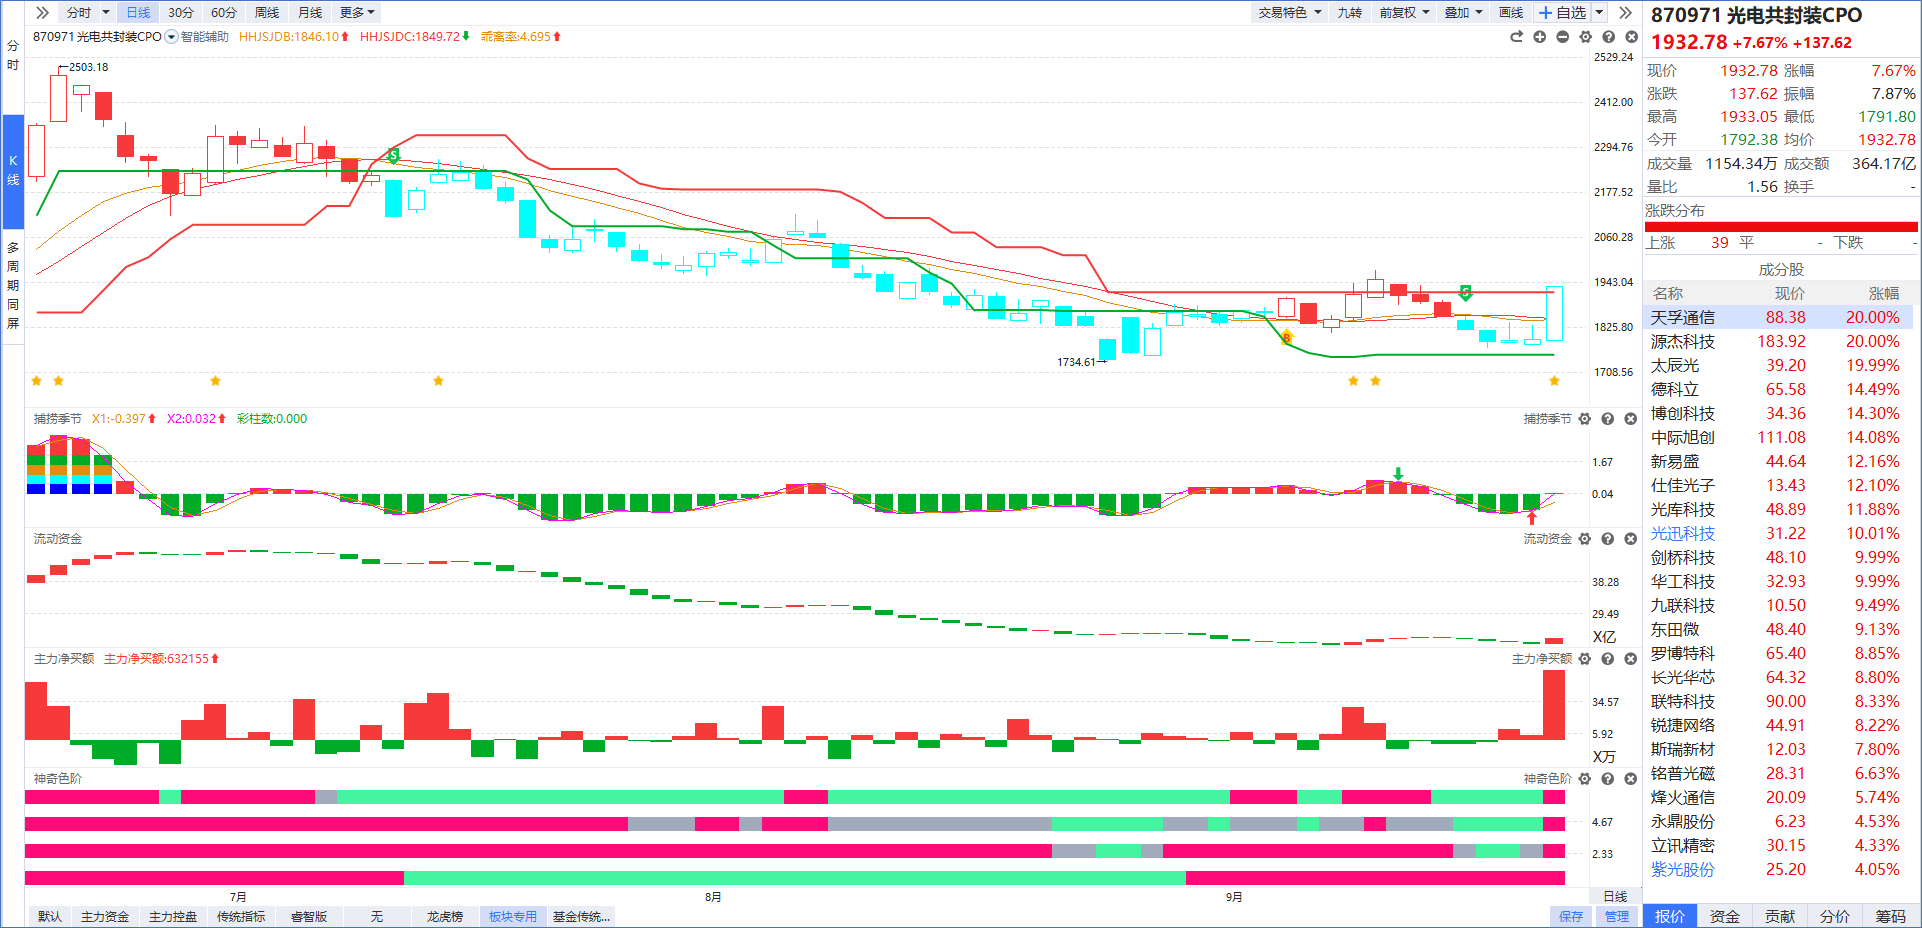Click the B buy signal marker in September
This screenshot has width=1922, height=928.
(1287, 338)
